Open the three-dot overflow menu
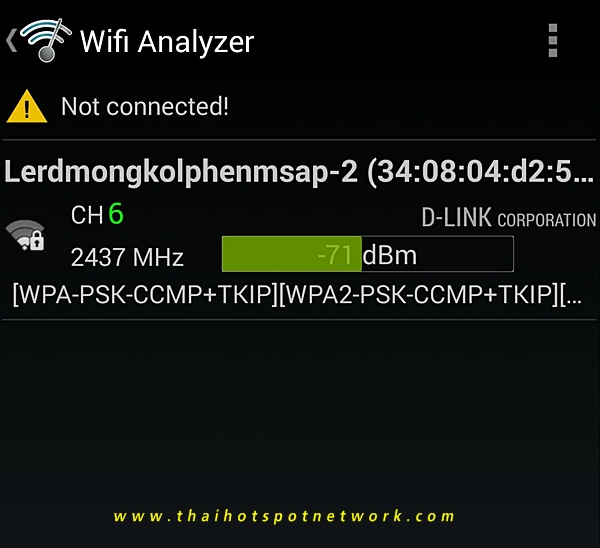This screenshot has height=548, width=600. (553, 41)
